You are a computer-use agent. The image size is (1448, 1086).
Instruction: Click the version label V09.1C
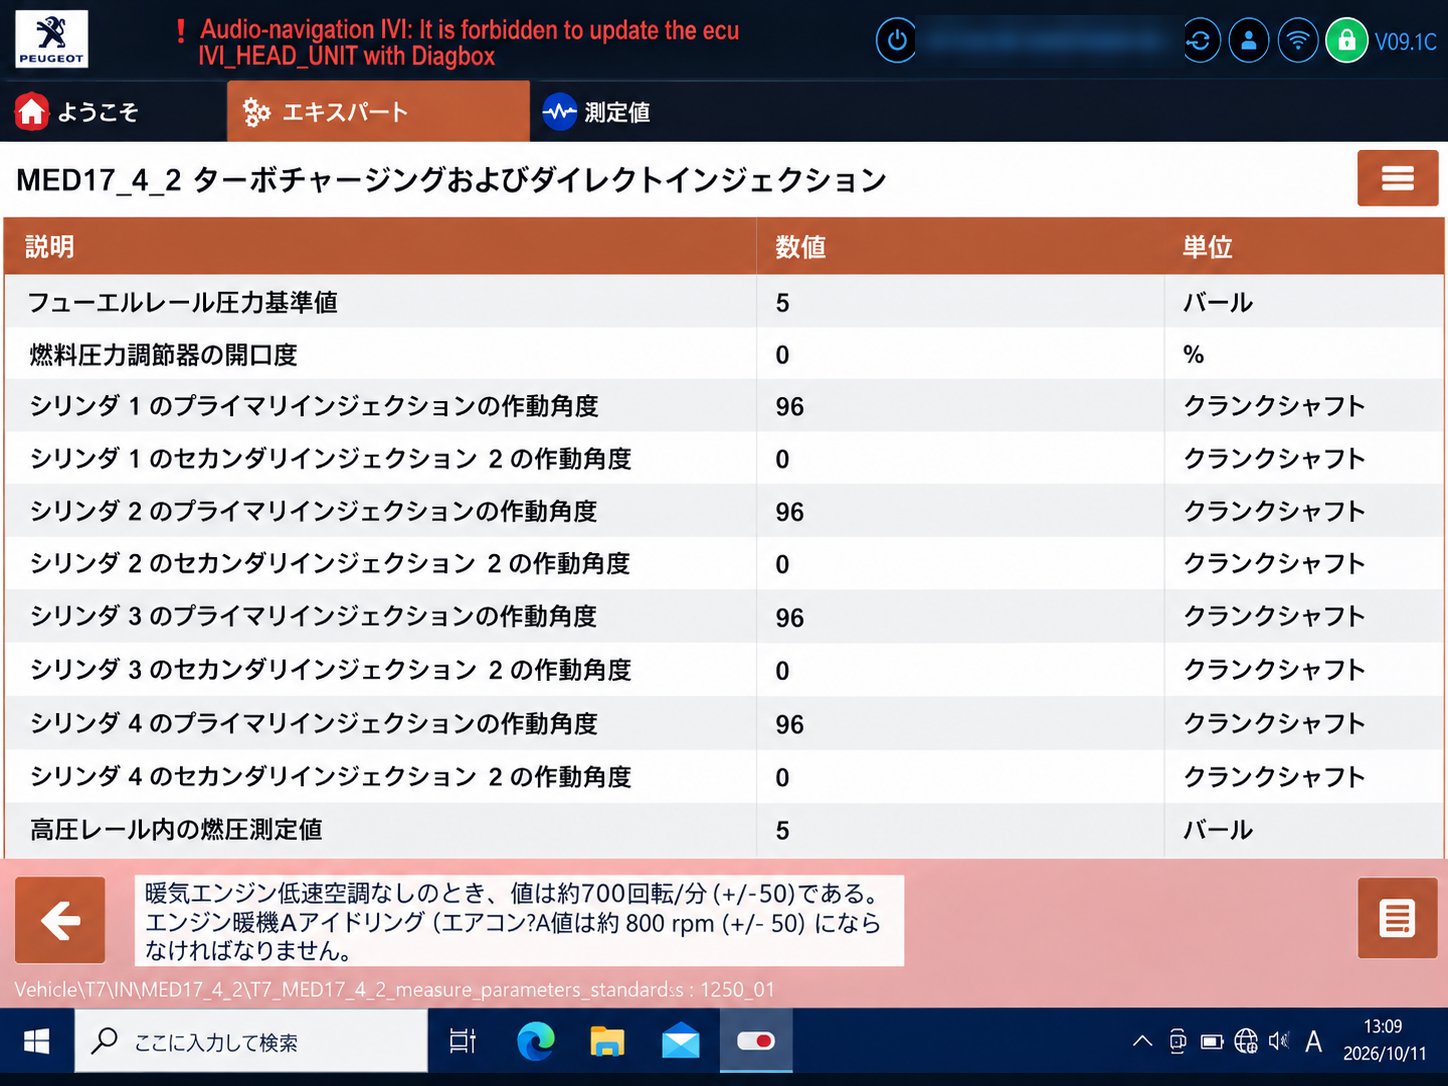tap(1406, 42)
